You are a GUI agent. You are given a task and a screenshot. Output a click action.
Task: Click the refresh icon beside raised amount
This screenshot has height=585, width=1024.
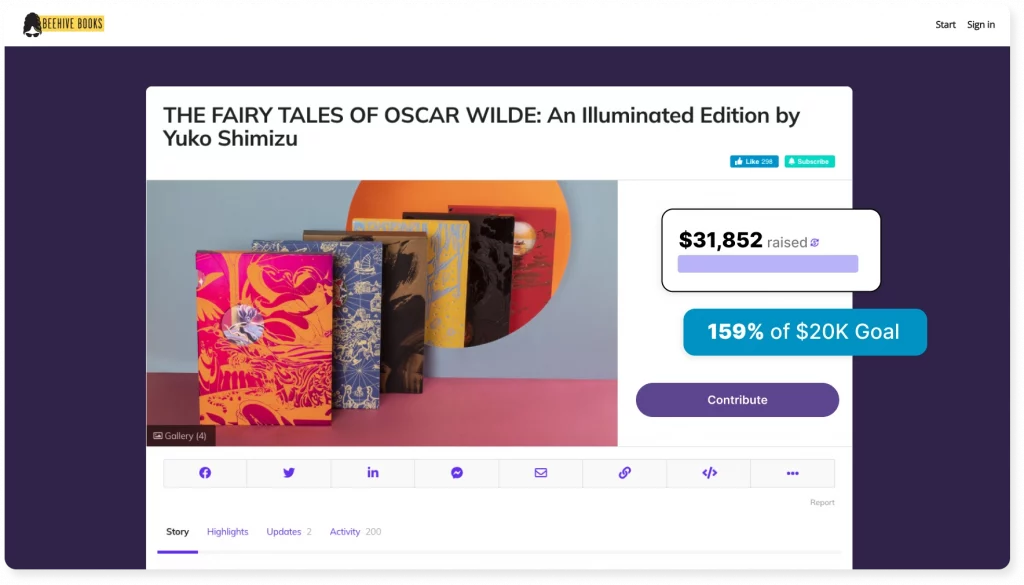[x=815, y=243]
